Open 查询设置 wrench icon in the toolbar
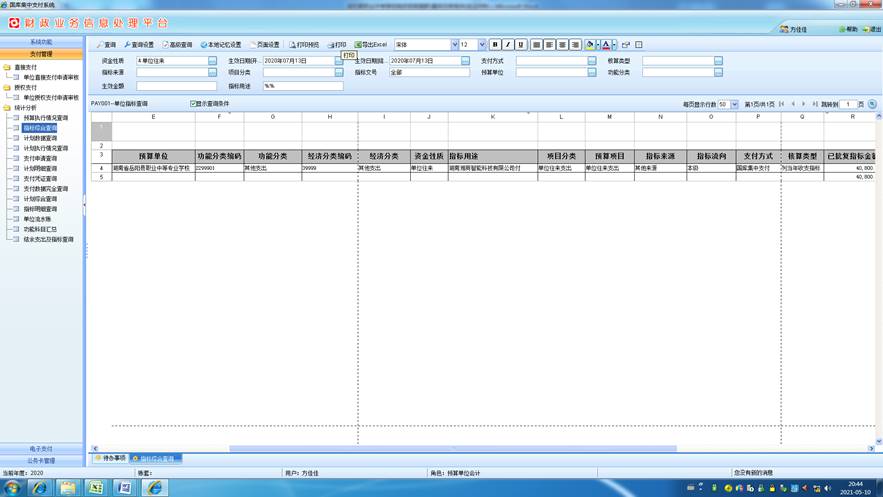The height and width of the screenshot is (497, 883). [127, 44]
